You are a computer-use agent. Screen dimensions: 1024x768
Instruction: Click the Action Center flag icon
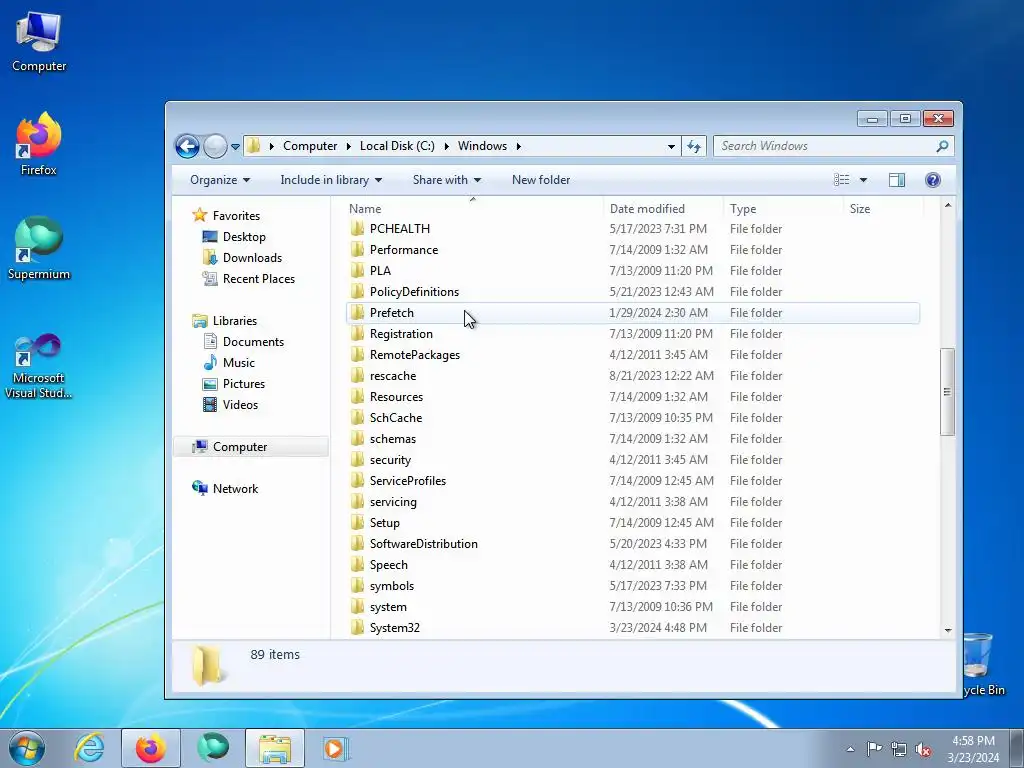pos(874,749)
